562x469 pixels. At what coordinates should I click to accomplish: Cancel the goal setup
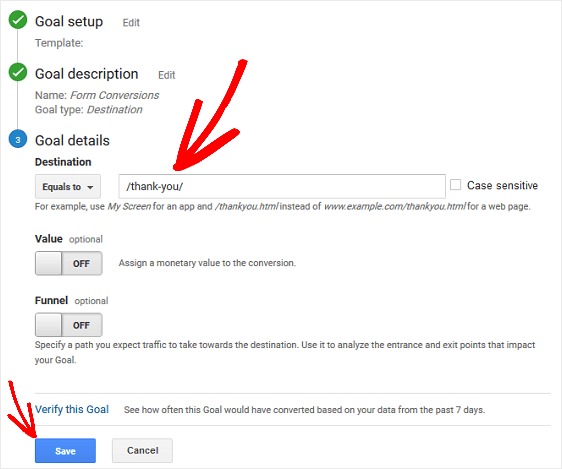coord(142,450)
